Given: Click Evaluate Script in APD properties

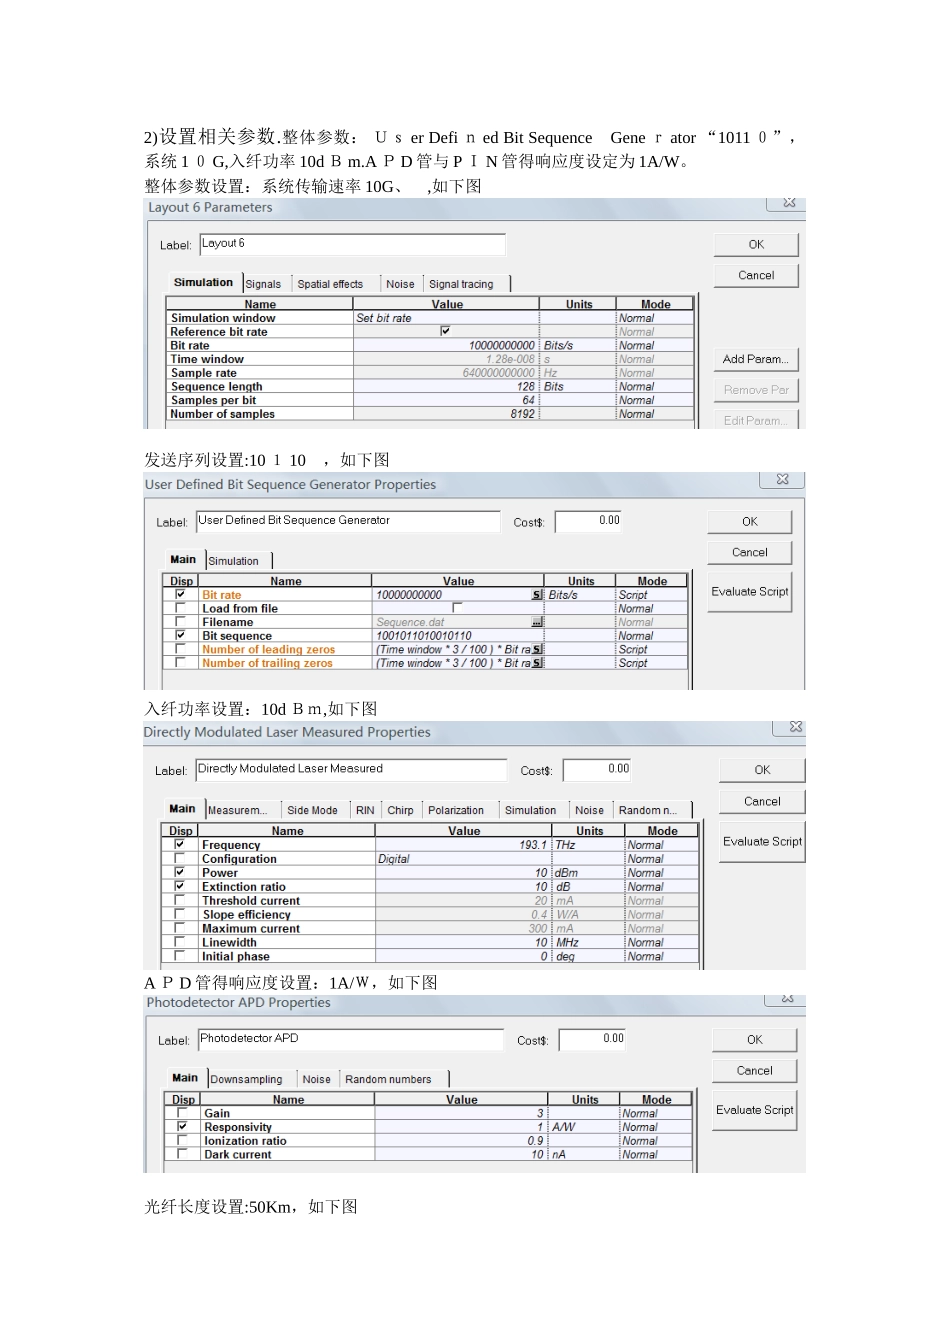Looking at the screenshot, I should pos(754,1110).
